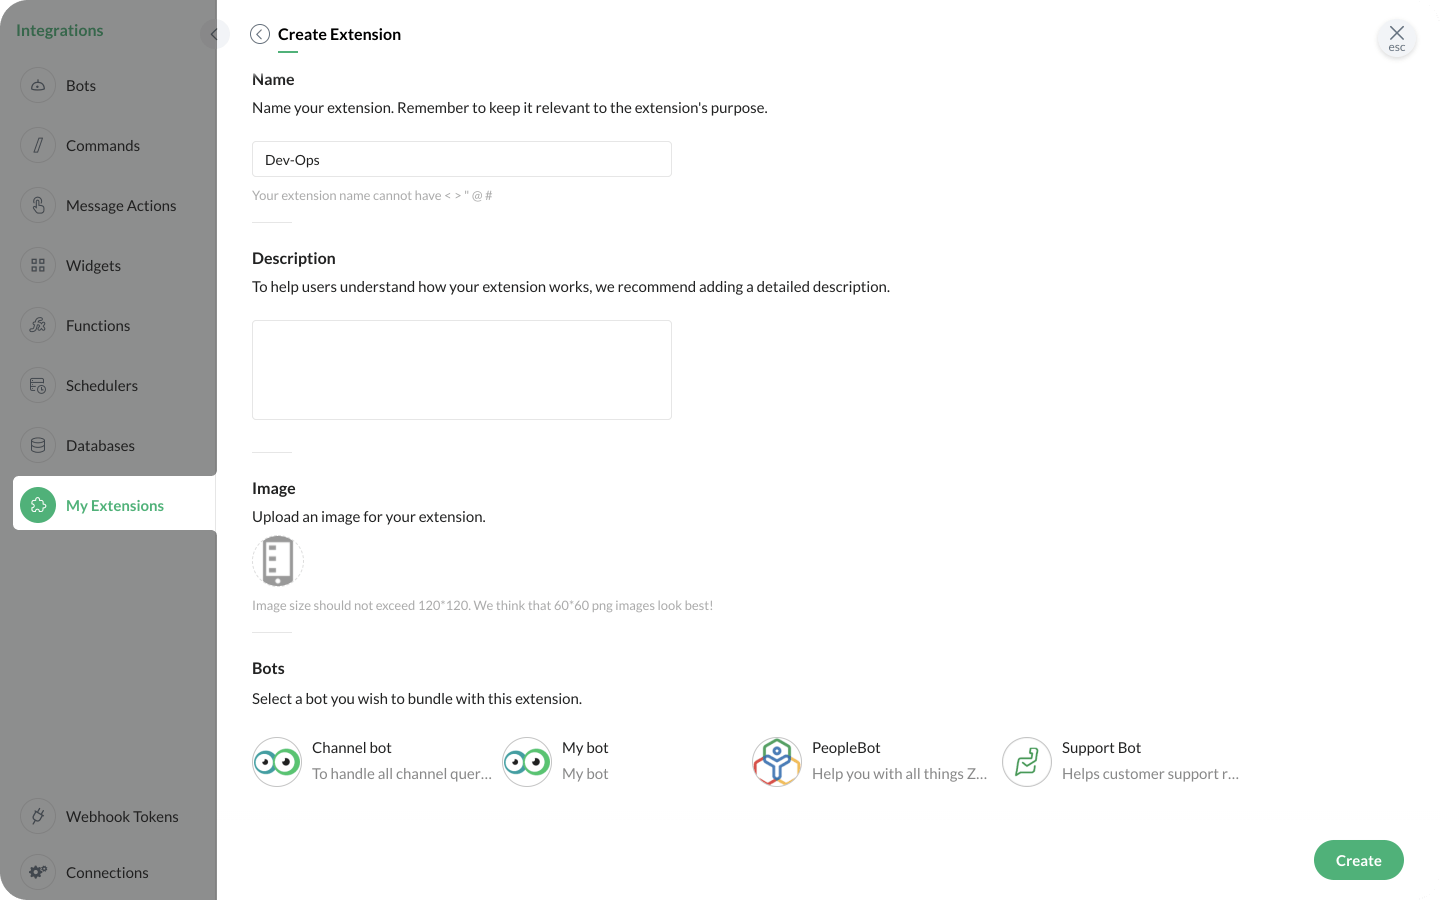The width and height of the screenshot is (1440, 900).
Task: Collapse the Integrations sidebar chevron
Action: (x=214, y=35)
